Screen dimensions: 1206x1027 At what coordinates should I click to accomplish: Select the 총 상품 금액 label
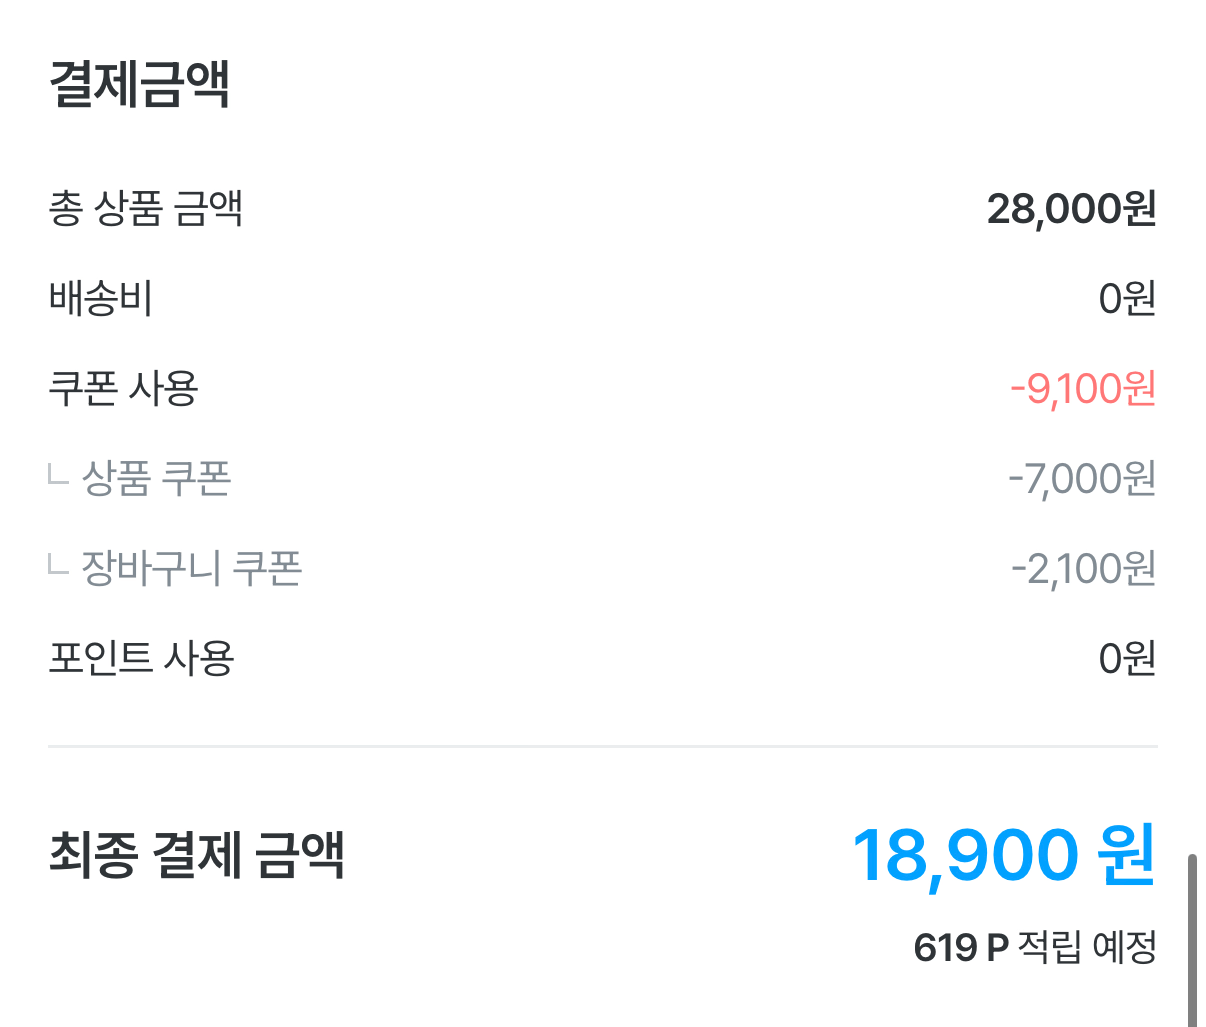[146, 209]
